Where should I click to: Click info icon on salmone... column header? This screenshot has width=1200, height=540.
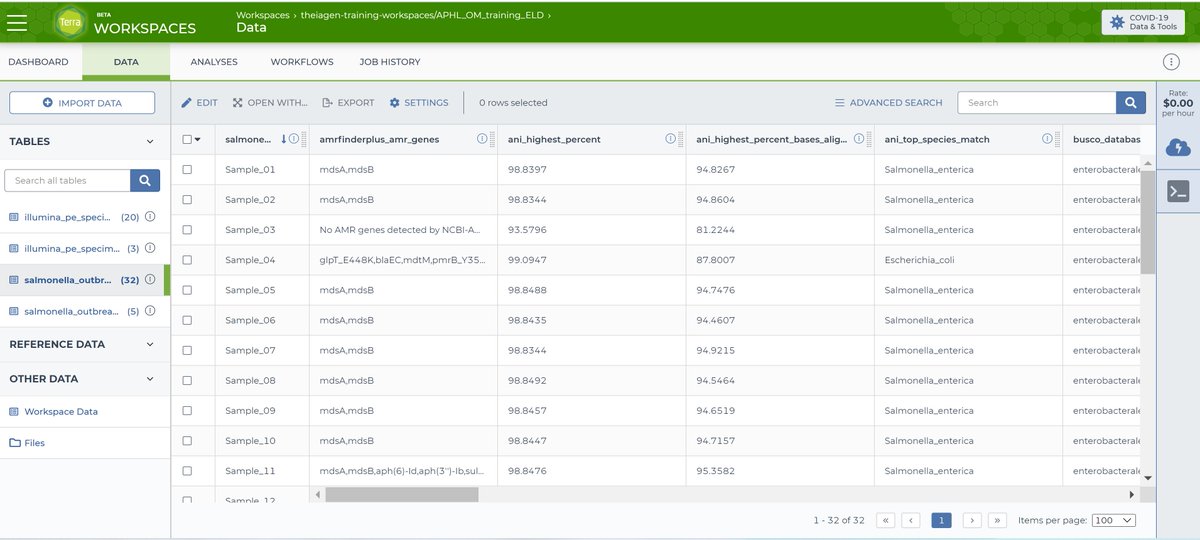click(x=294, y=139)
